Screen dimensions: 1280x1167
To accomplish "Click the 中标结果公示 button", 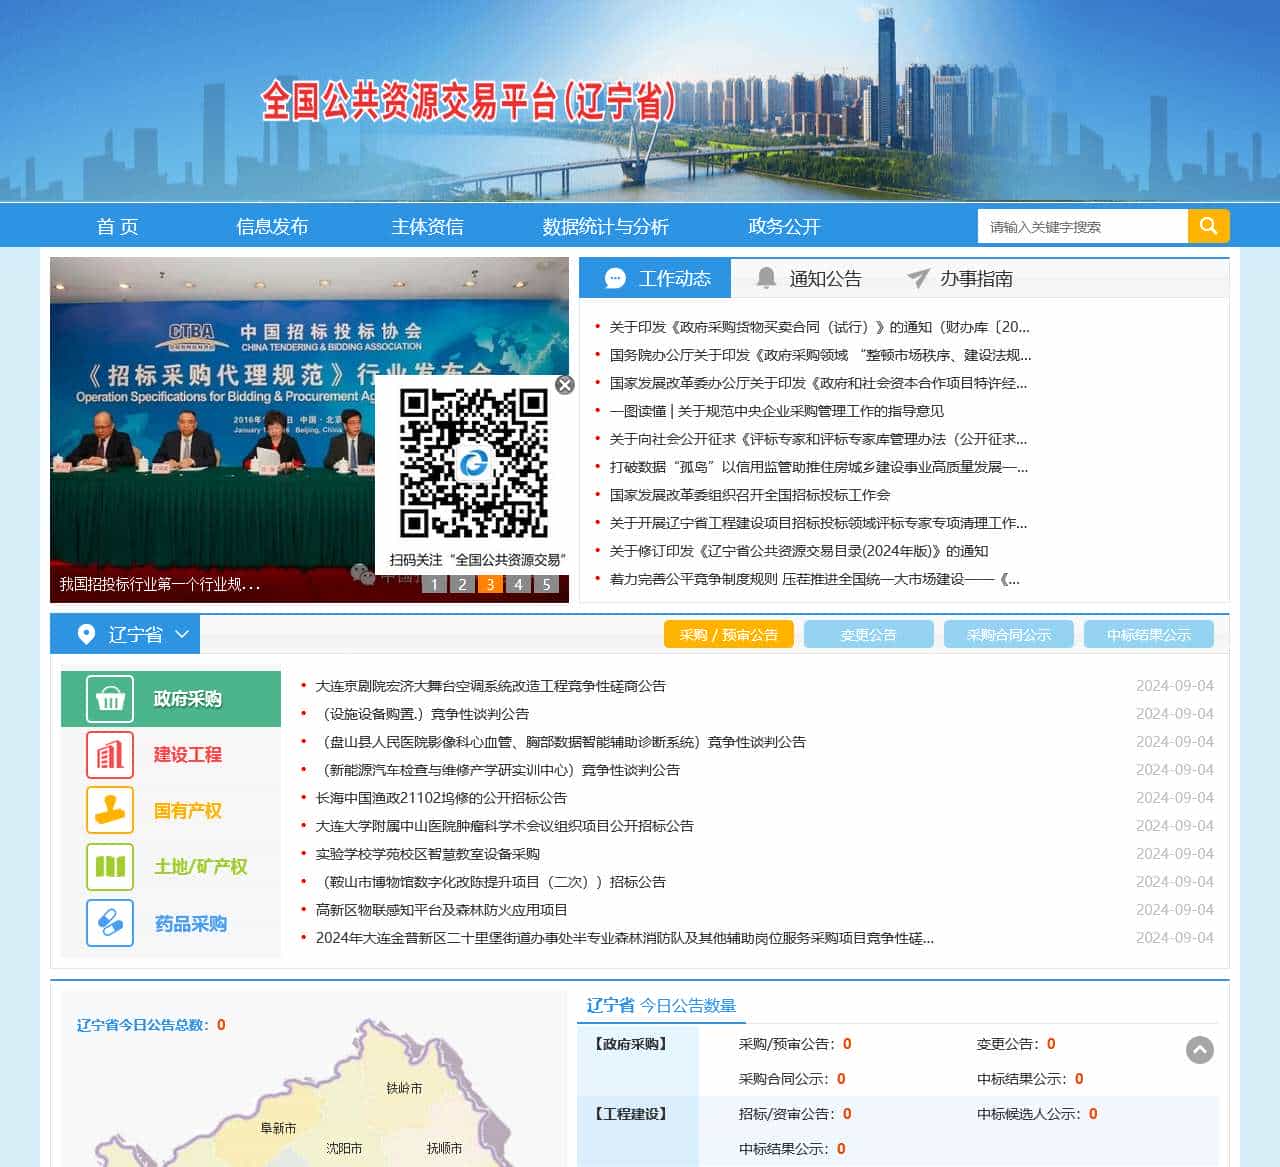I will (1148, 634).
